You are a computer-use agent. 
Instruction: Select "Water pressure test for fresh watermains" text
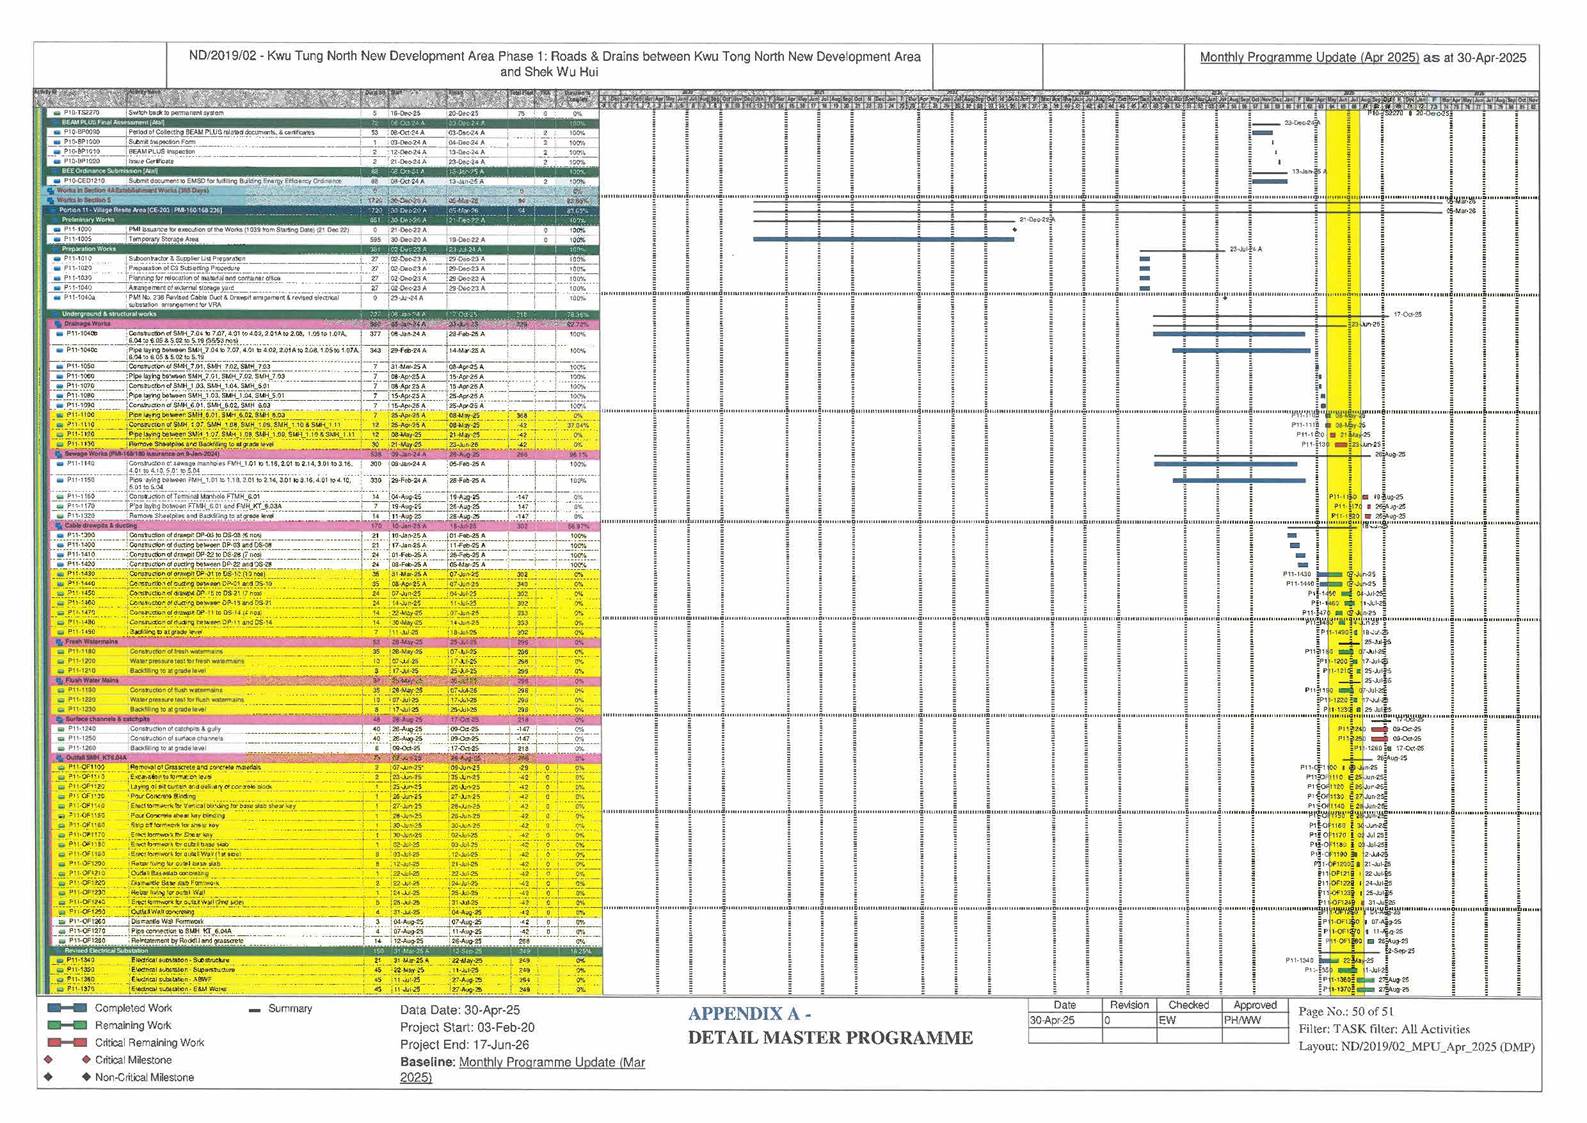click(x=187, y=661)
